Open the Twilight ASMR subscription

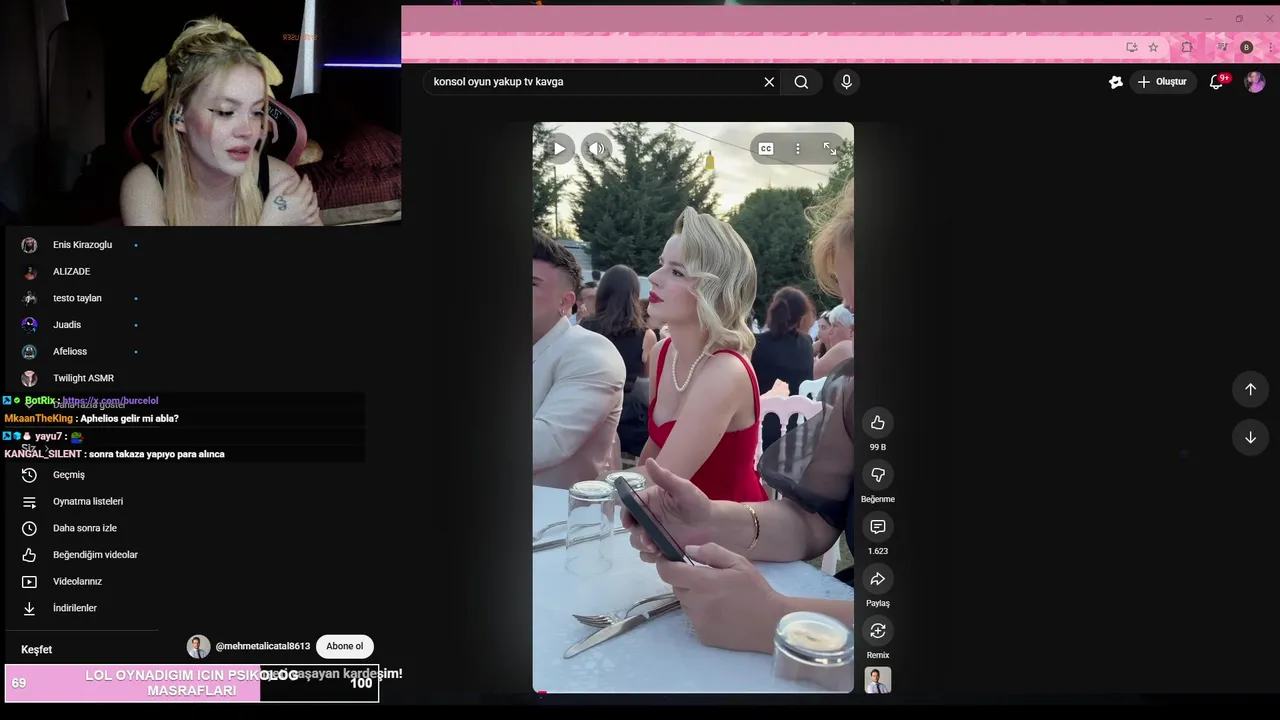(82, 378)
